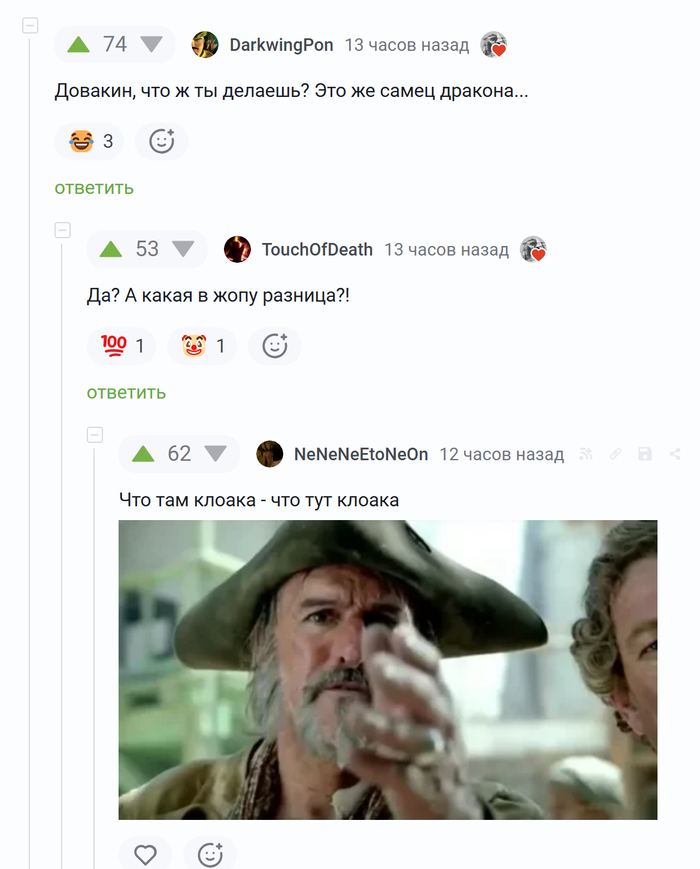
Task: Upvote NeNeNeEtoNeOn's comment
Action: 143,454
